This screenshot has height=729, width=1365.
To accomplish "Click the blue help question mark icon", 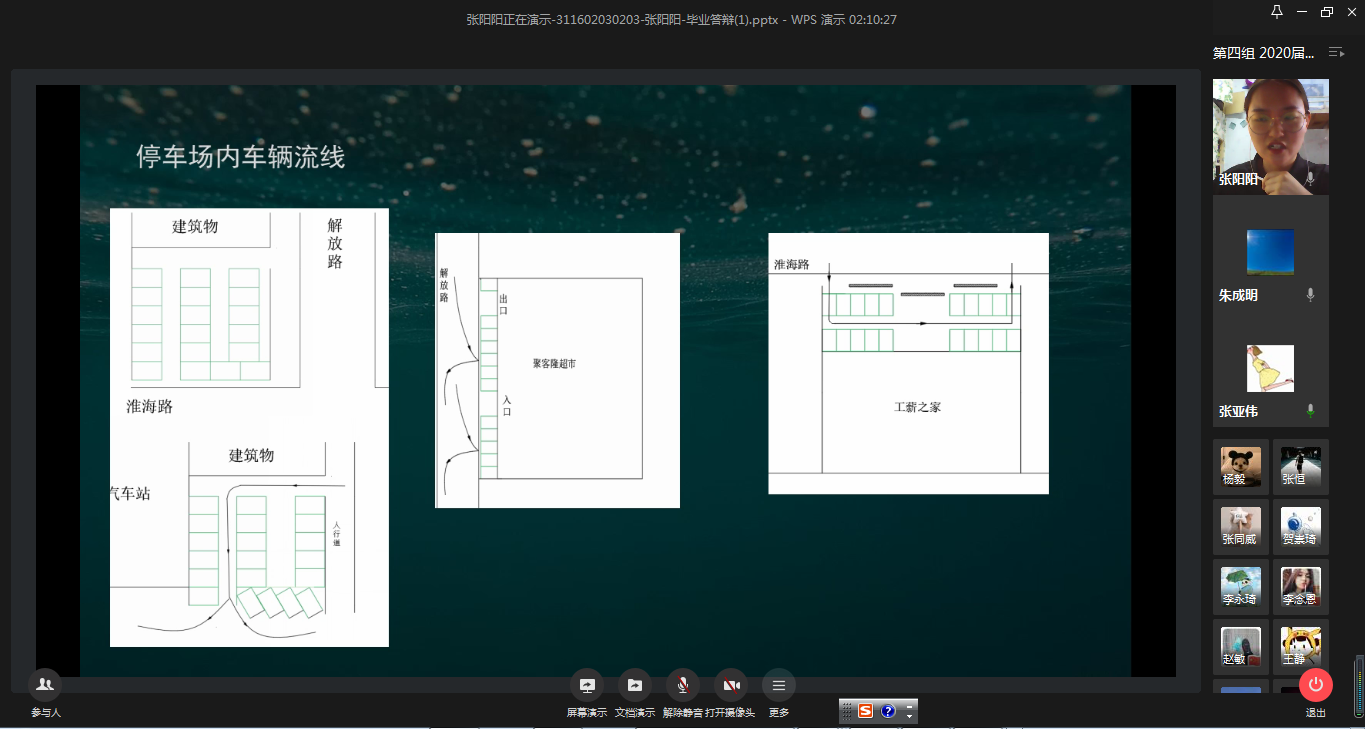I will (x=887, y=711).
